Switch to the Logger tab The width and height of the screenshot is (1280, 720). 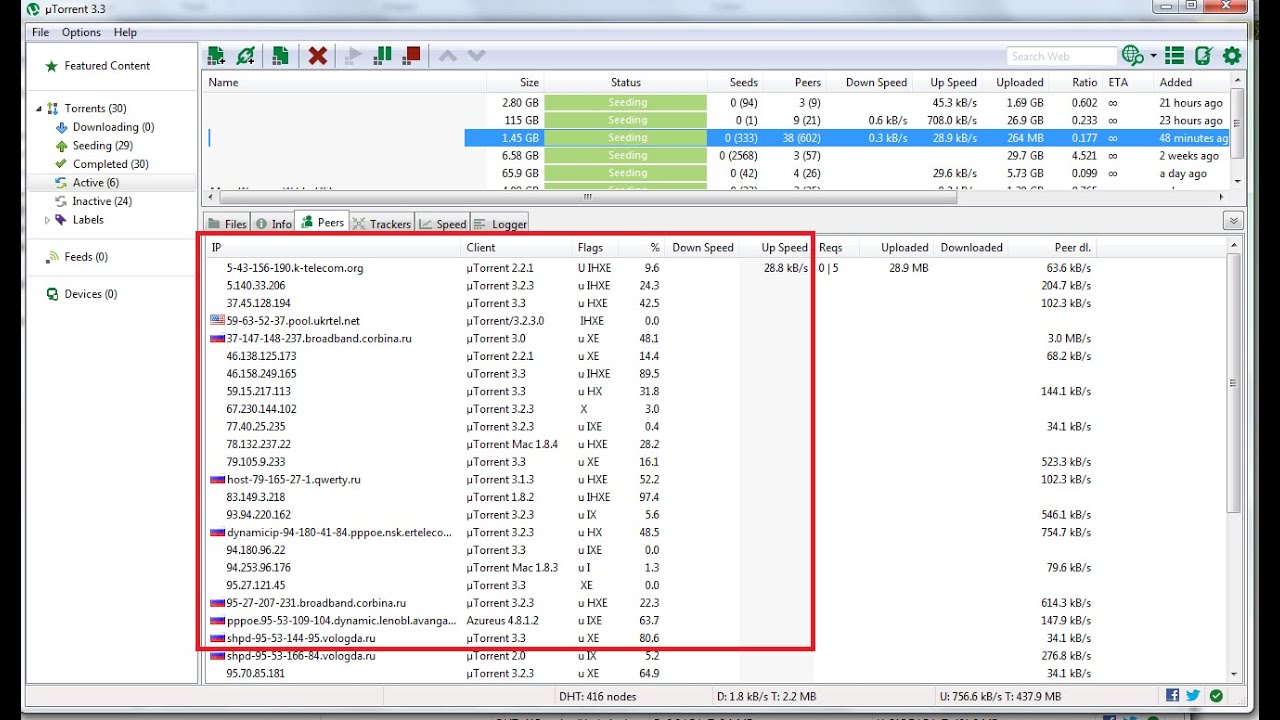click(x=499, y=224)
